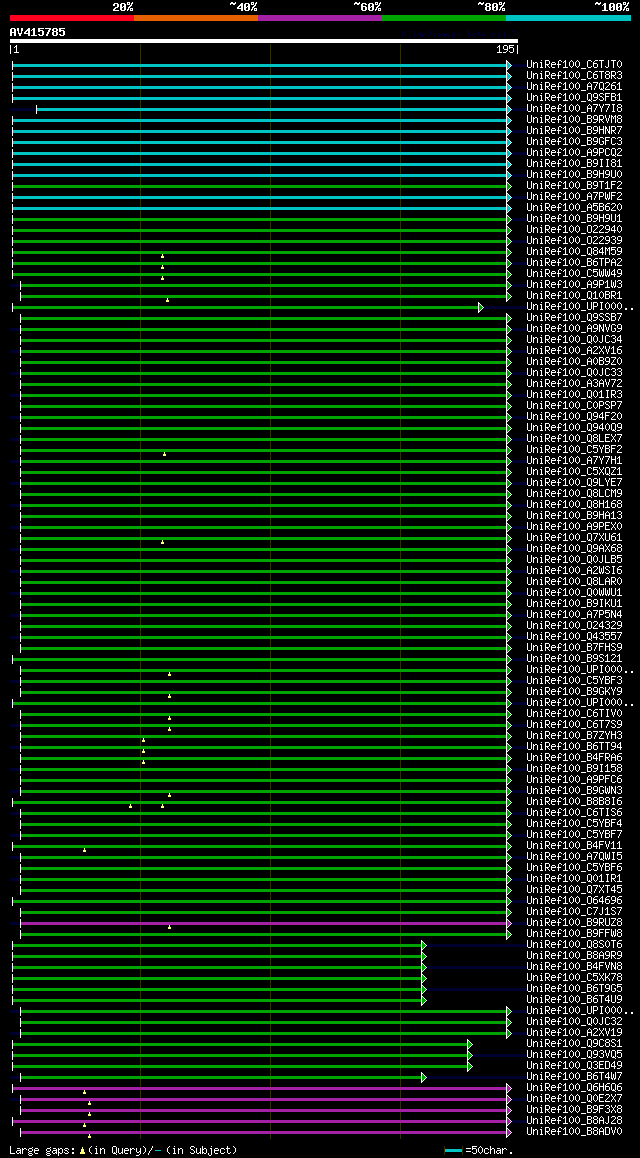
Task: Open hit UniRef100_Q9SFB1
Action: click(574, 97)
